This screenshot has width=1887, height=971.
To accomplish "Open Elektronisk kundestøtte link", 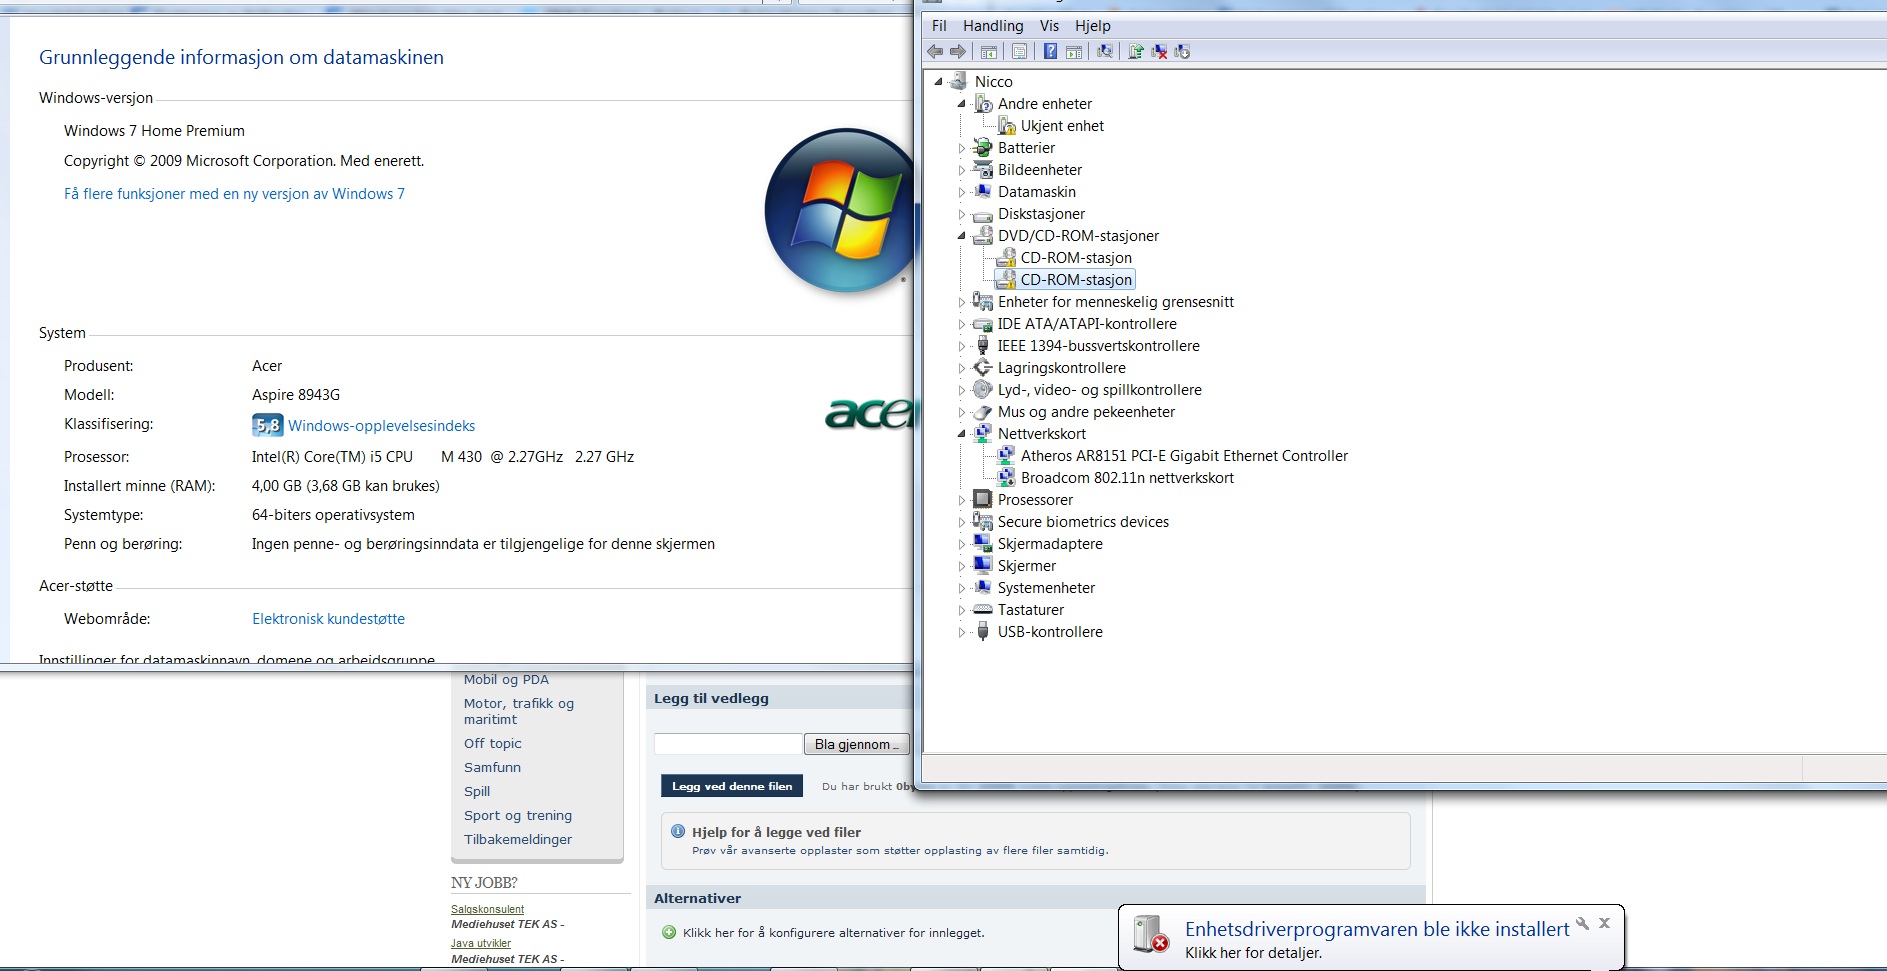I will coord(328,619).
